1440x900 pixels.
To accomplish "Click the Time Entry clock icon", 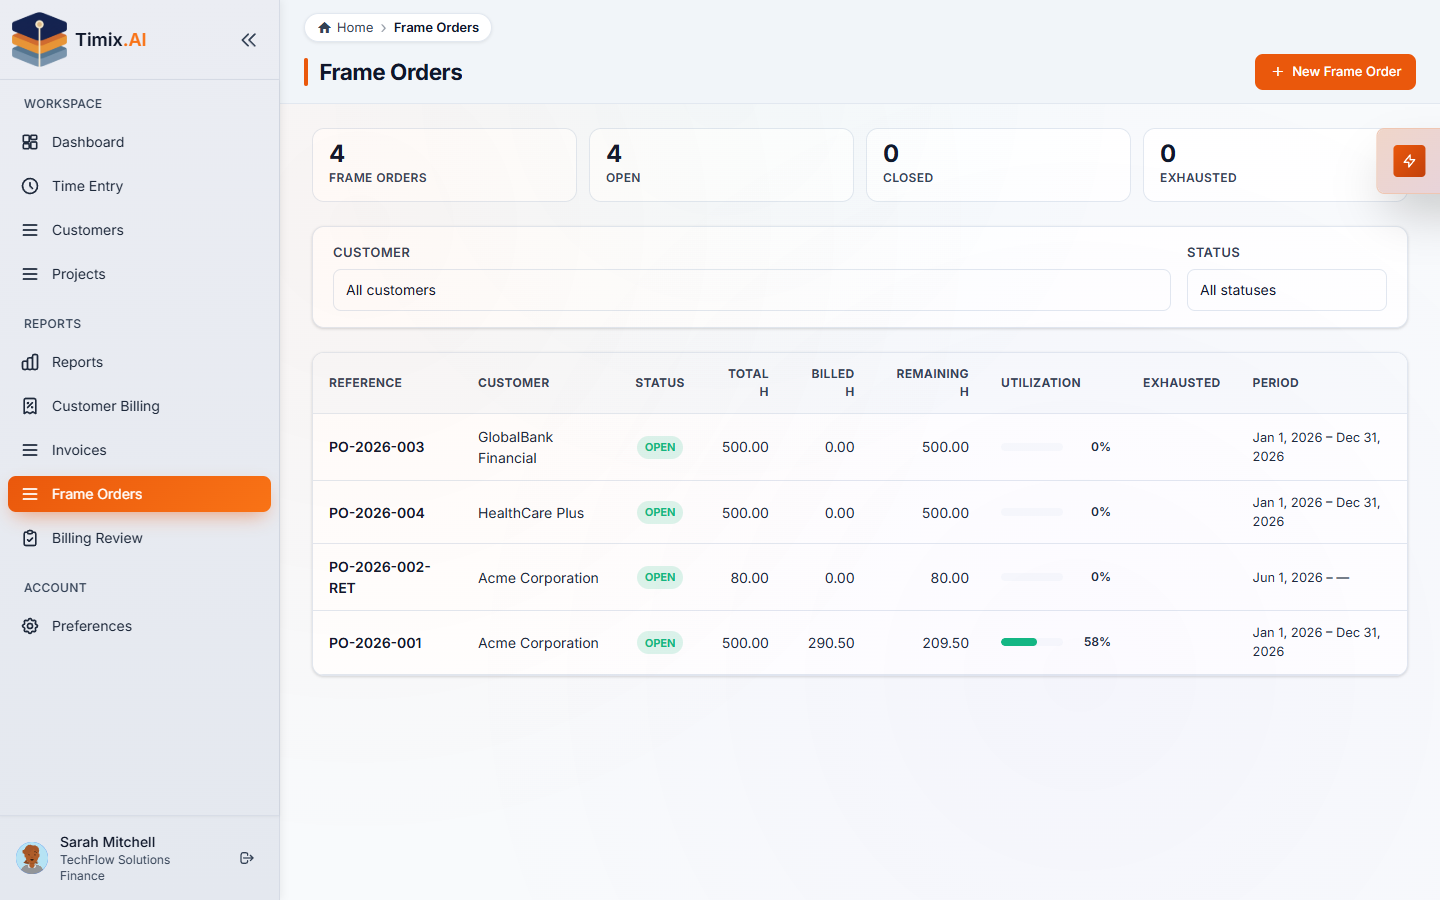I will (30, 186).
